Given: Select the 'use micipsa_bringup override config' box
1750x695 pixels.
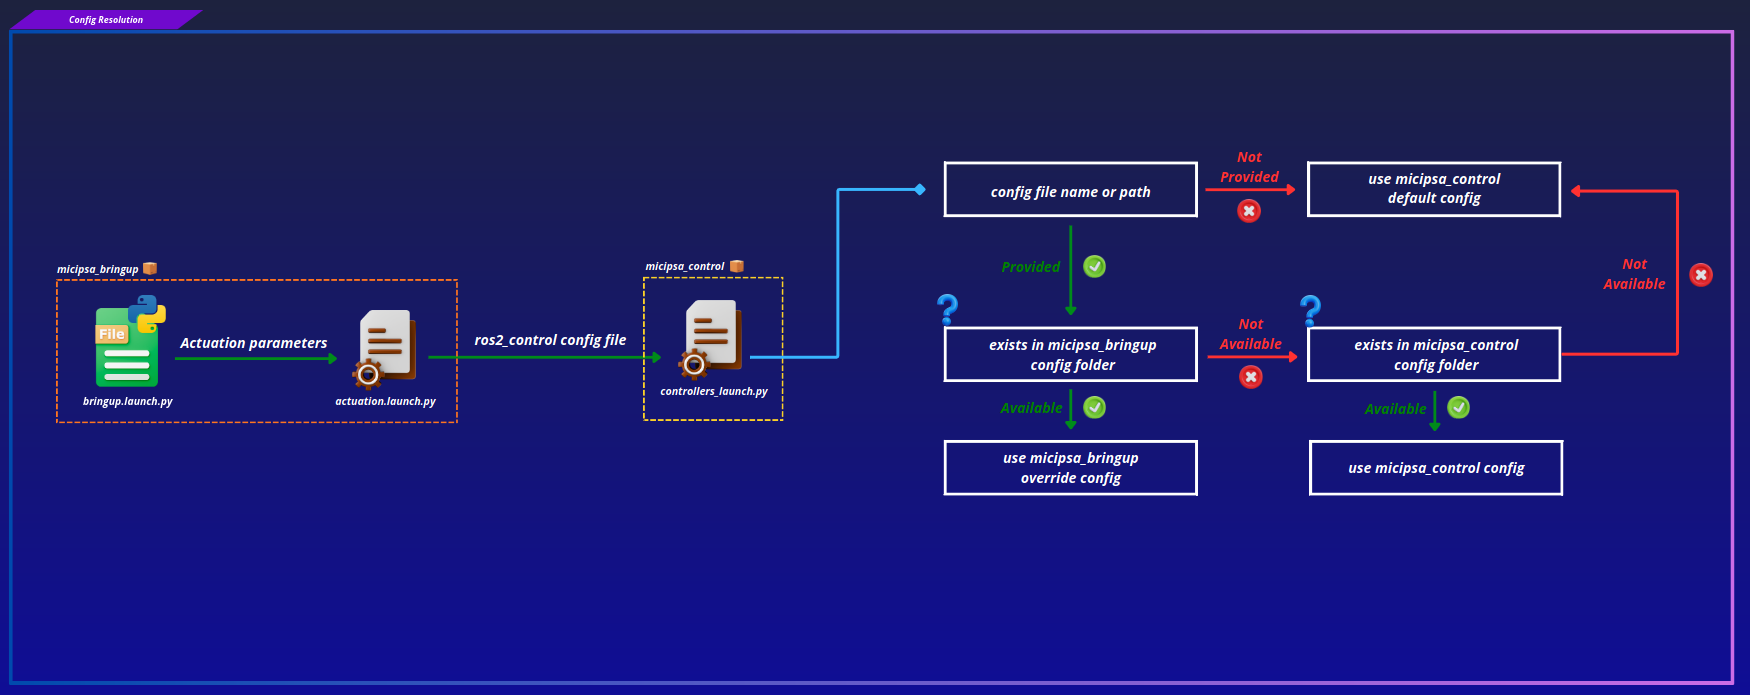Looking at the screenshot, I should point(1071,468).
